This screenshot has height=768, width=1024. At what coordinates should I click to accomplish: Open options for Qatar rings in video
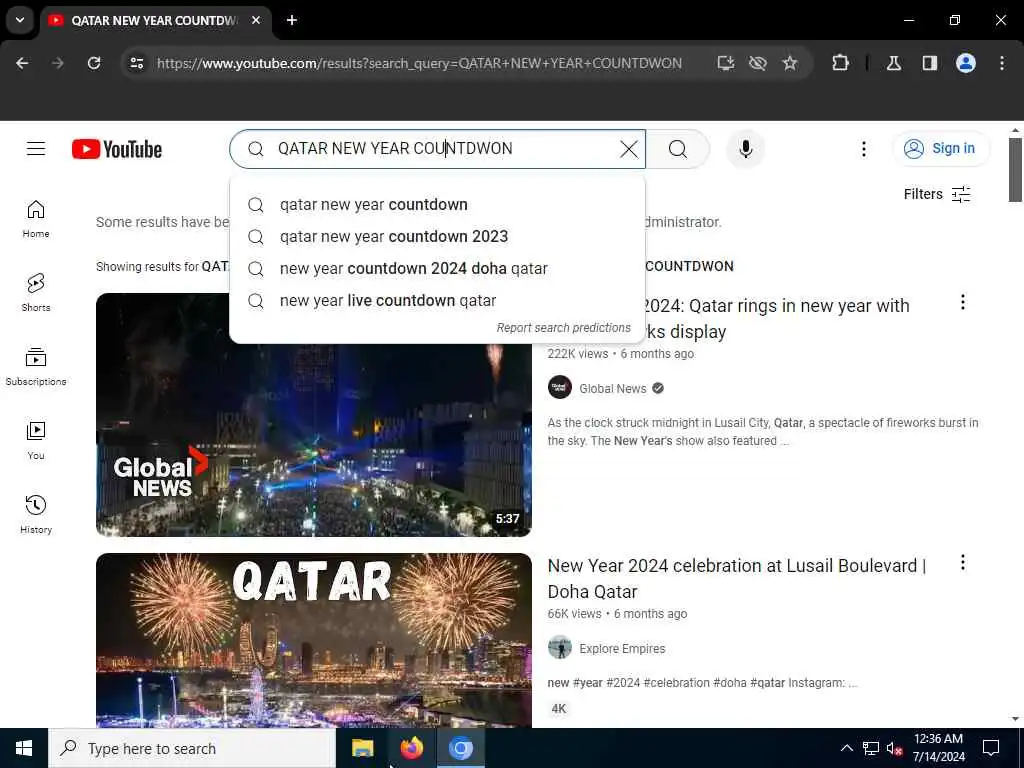pyautogui.click(x=963, y=302)
